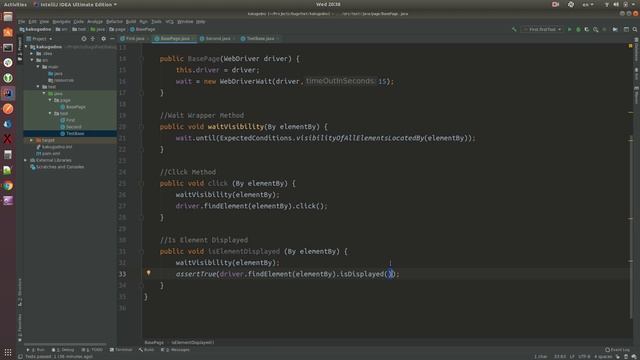Open the Ubuntu Show Applications grid
The image size is (640, 360).
(x=8, y=352)
